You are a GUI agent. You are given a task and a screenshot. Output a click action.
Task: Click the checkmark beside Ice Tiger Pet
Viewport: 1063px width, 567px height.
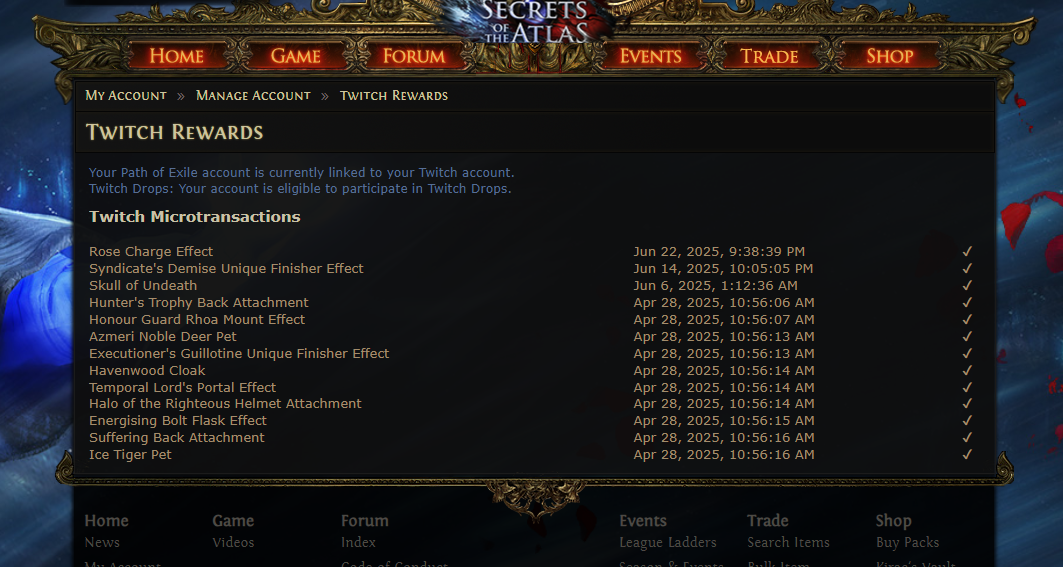967,454
